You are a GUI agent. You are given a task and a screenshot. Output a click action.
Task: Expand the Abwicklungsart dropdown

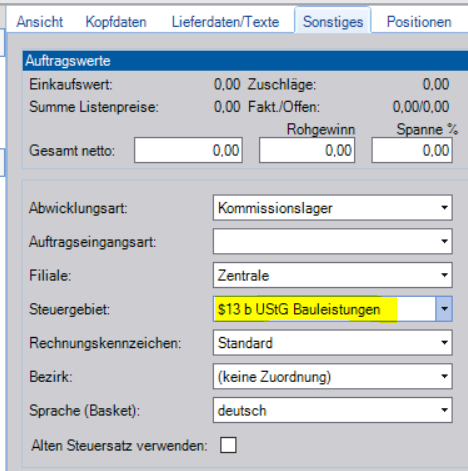(x=444, y=208)
